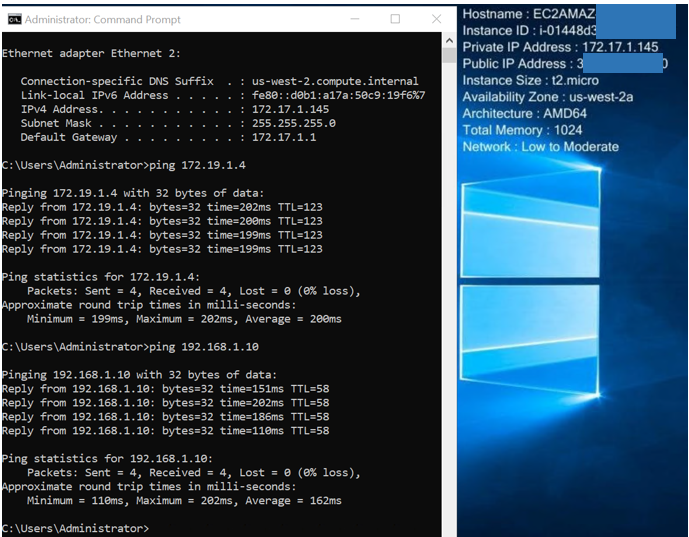Click the subnet mask 255.255.255.0
The image size is (689, 537).
click(x=294, y=123)
